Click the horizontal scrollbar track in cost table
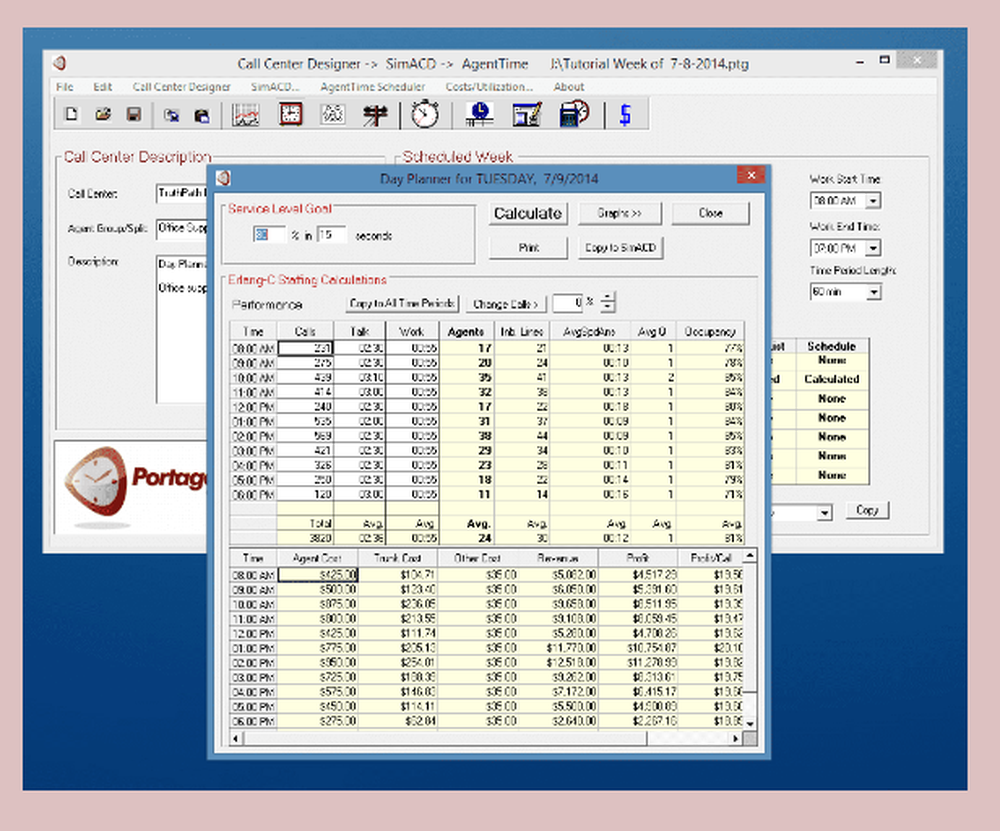The height and width of the screenshot is (831, 1000). coord(689,739)
